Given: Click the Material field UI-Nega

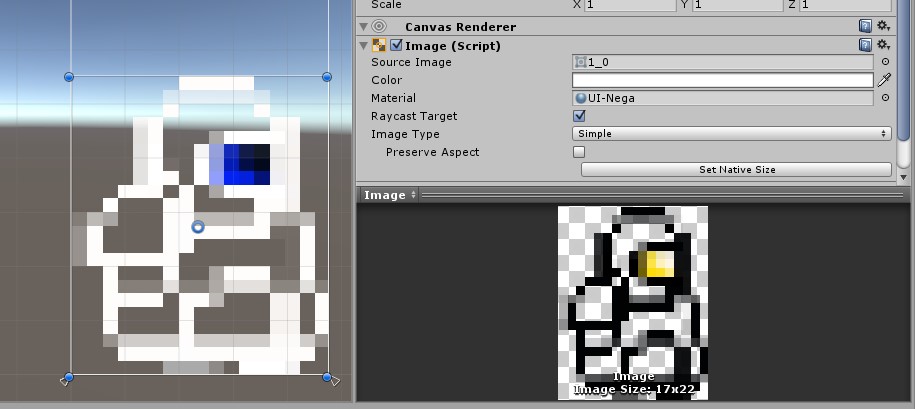Looking at the screenshot, I should click(722, 98).
